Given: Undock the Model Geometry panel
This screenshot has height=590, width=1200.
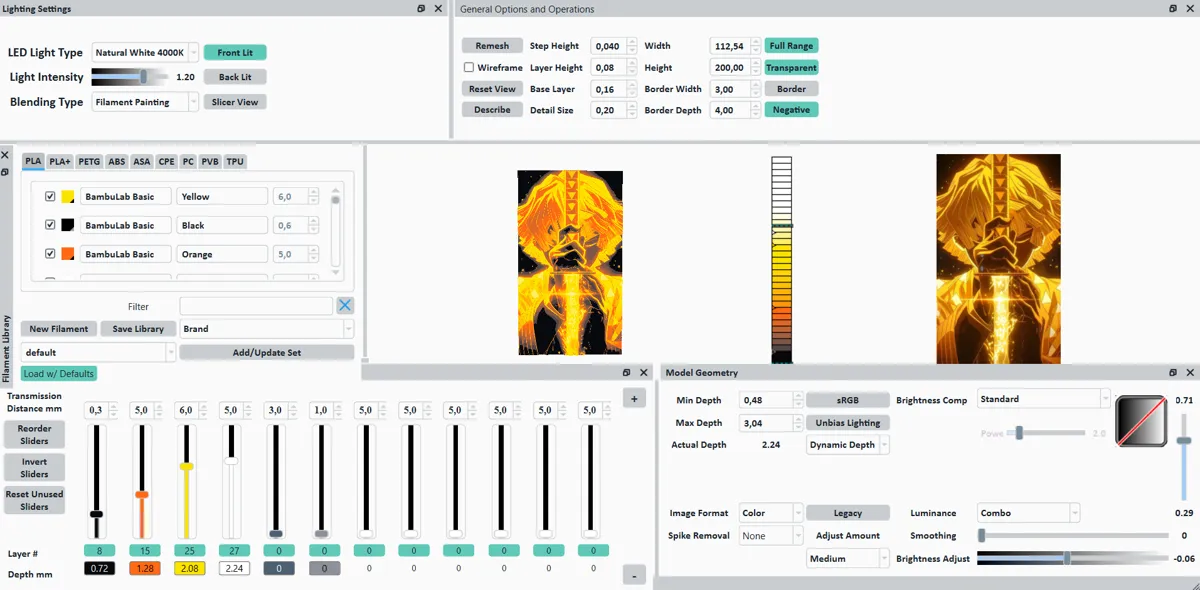Looking at the screenshot, I should click(x=1174, y=372).
